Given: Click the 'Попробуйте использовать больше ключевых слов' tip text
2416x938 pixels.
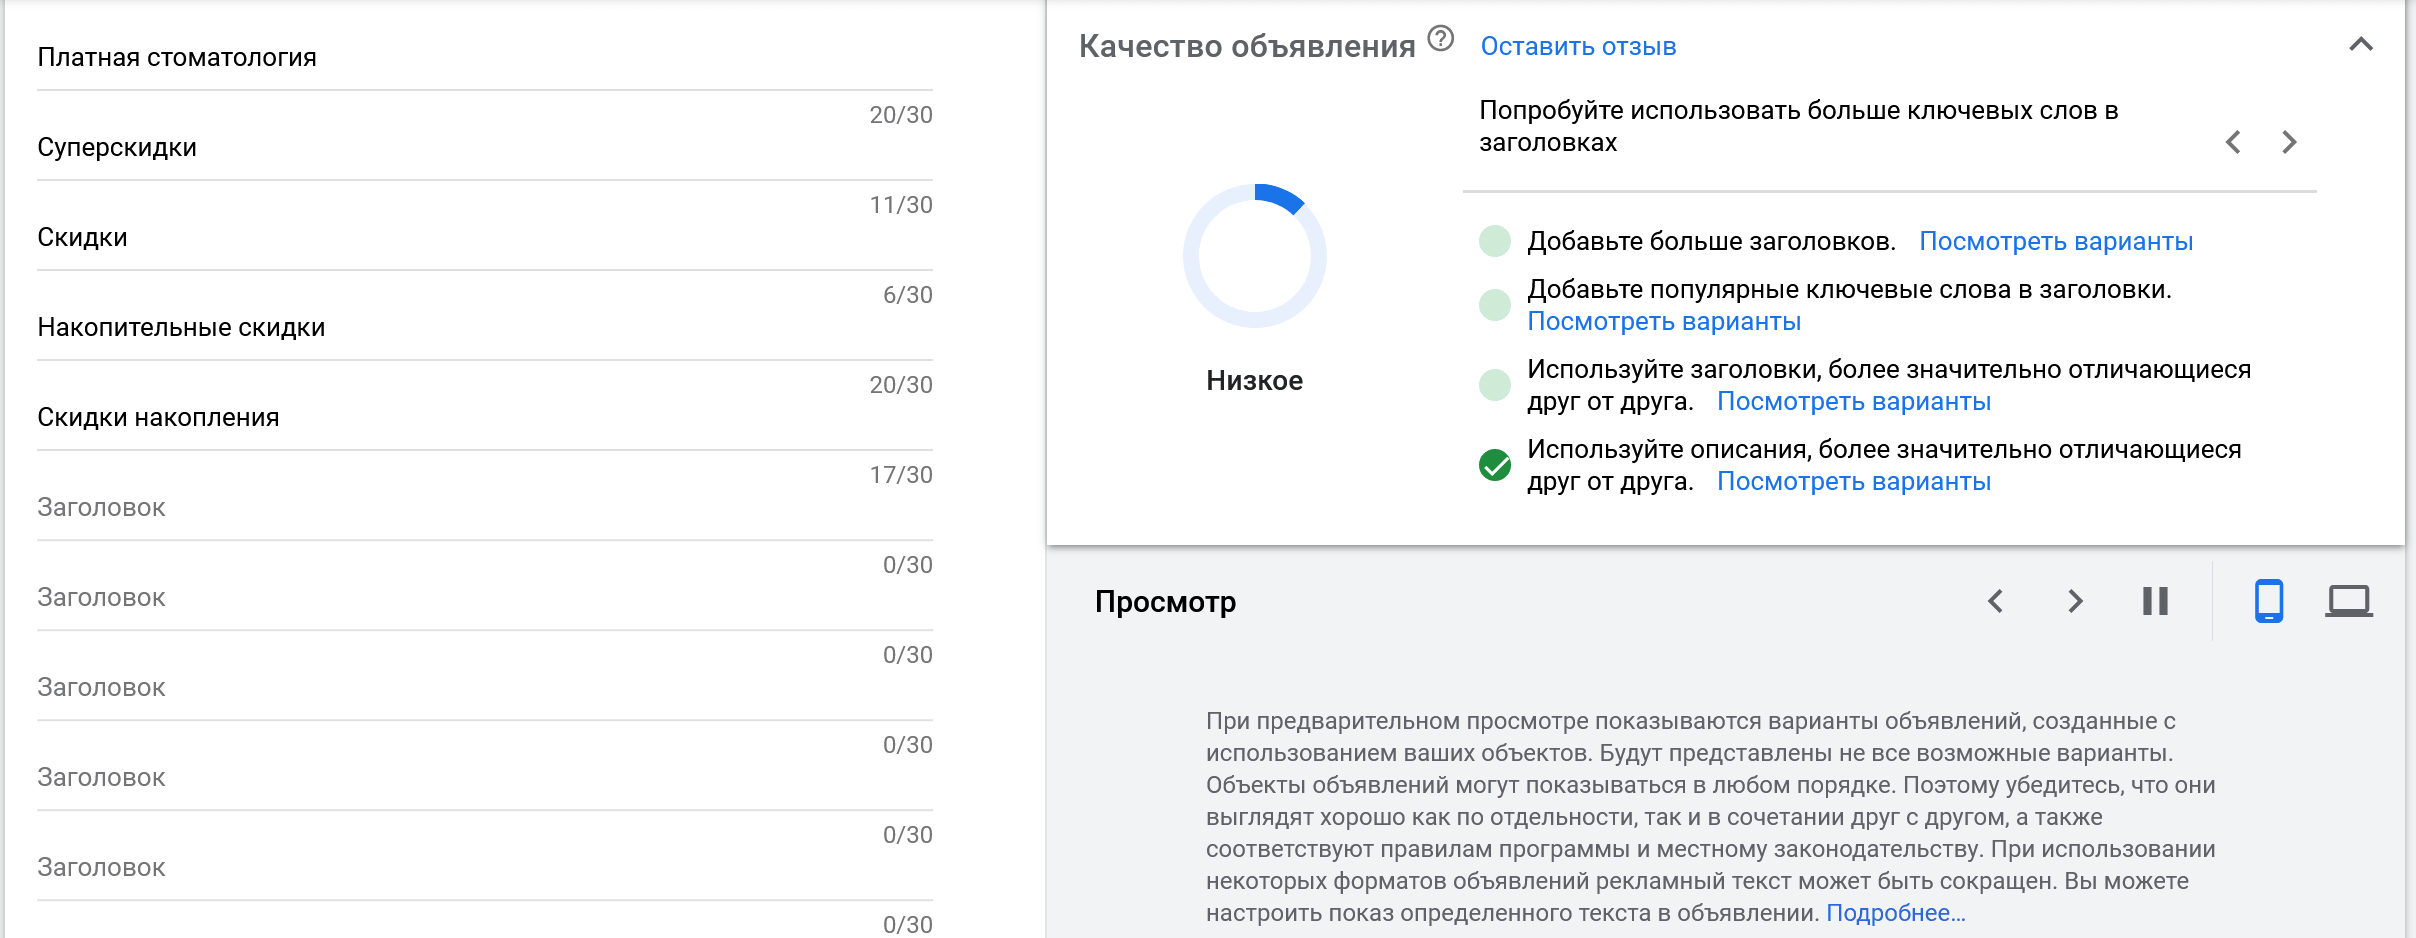Looking at the screenshot, I should coord(1799,126).
